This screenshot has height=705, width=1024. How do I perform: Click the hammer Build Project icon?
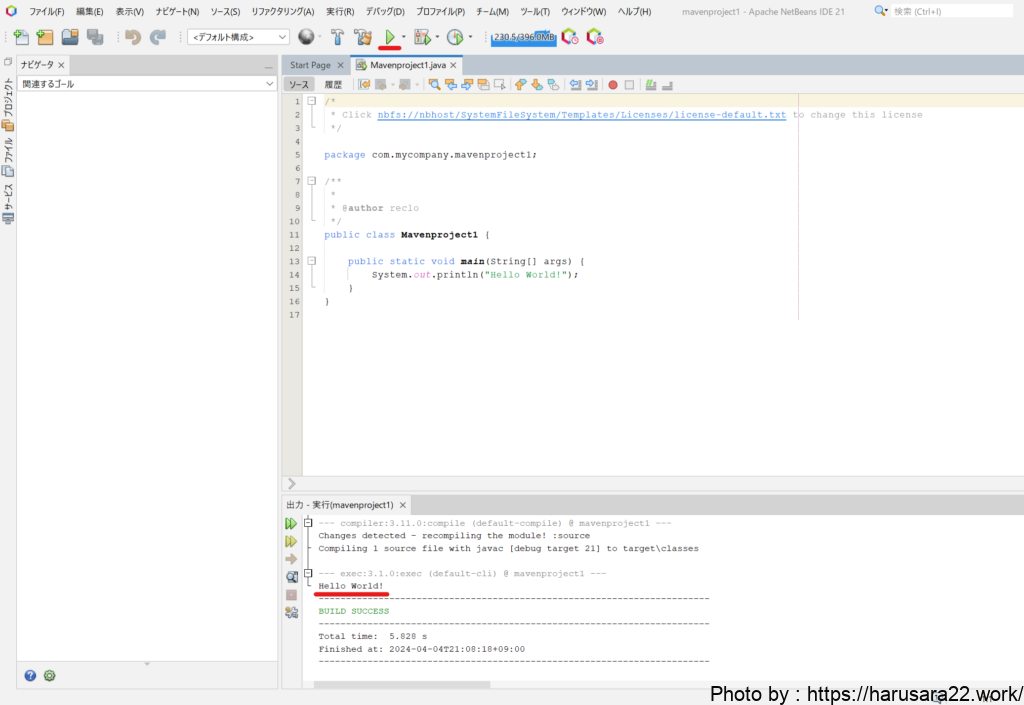337,37
